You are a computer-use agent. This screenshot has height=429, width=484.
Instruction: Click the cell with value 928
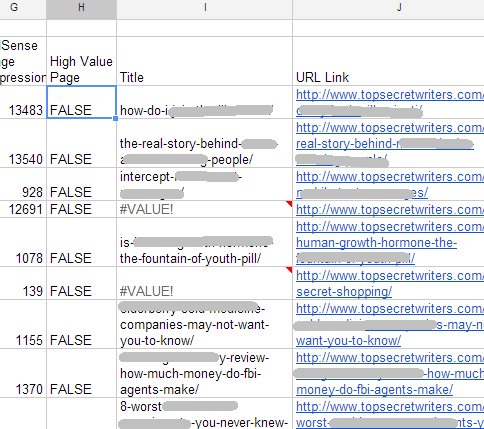[23, 184]
